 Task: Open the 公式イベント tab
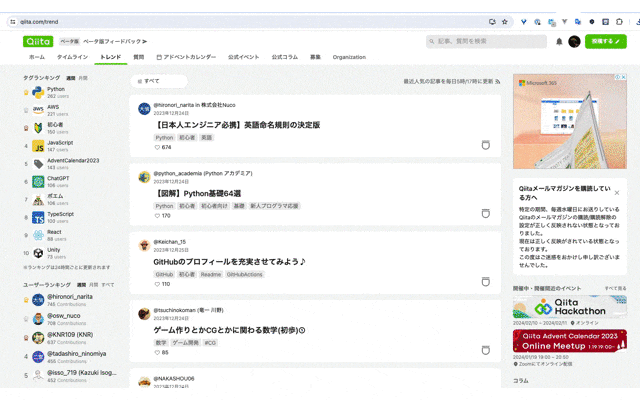244,57
